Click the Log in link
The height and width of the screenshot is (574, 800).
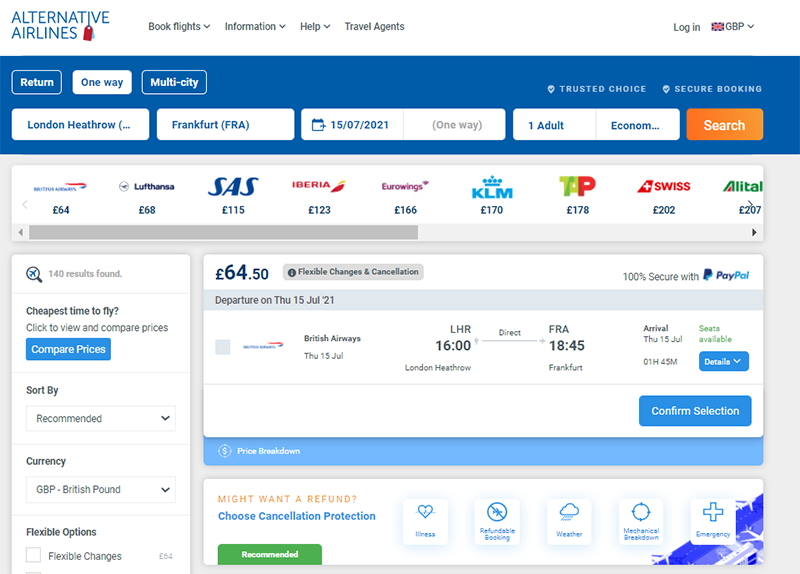click(686, 27)
